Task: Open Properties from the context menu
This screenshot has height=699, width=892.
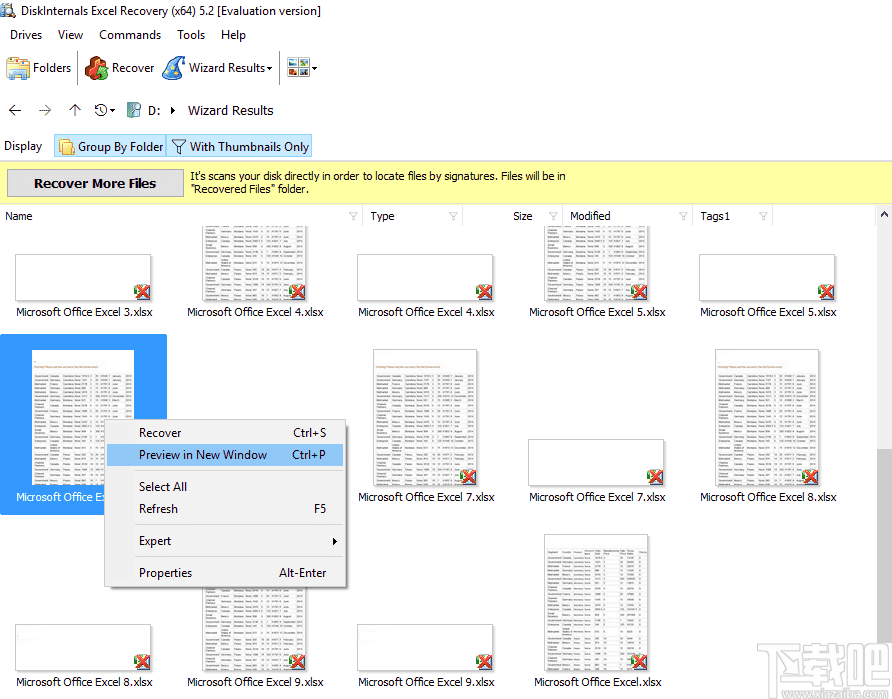Action: (225, 573)
